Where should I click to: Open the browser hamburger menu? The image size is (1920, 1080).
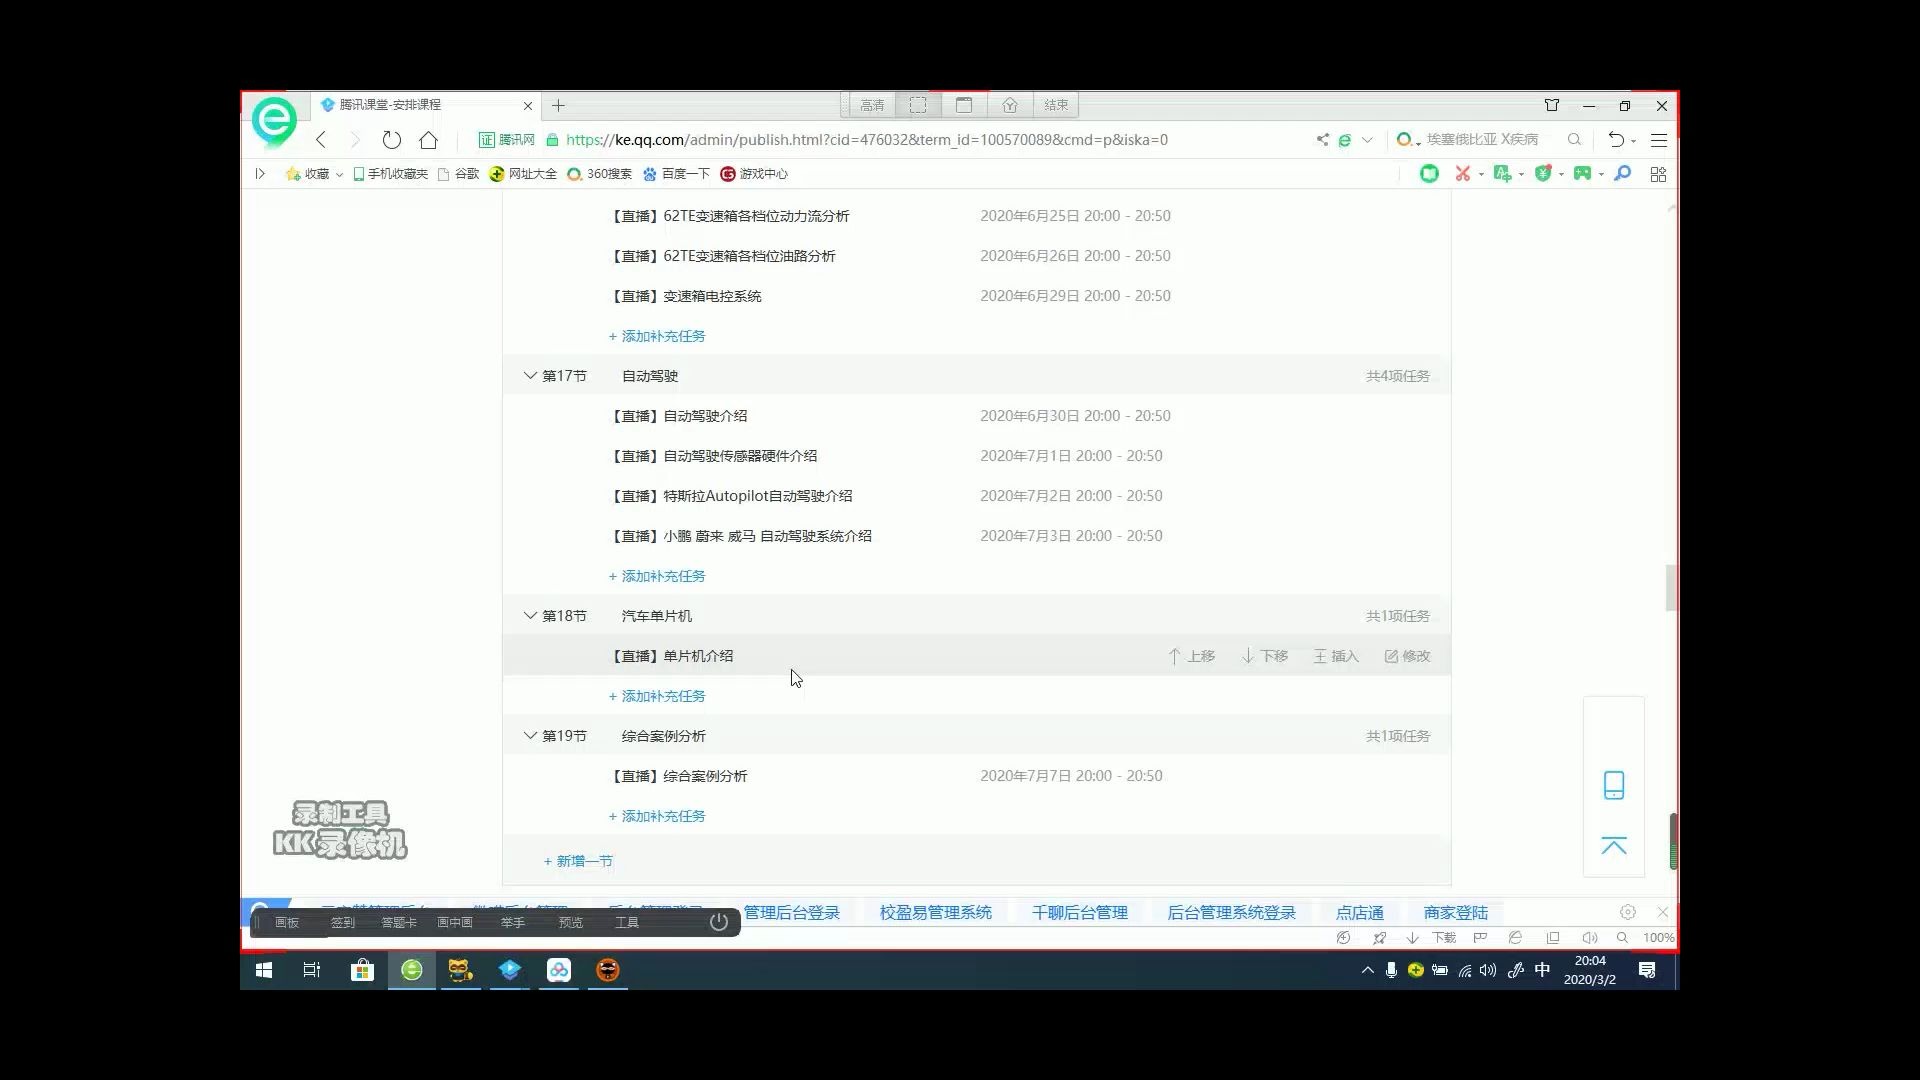point(1659,140)
